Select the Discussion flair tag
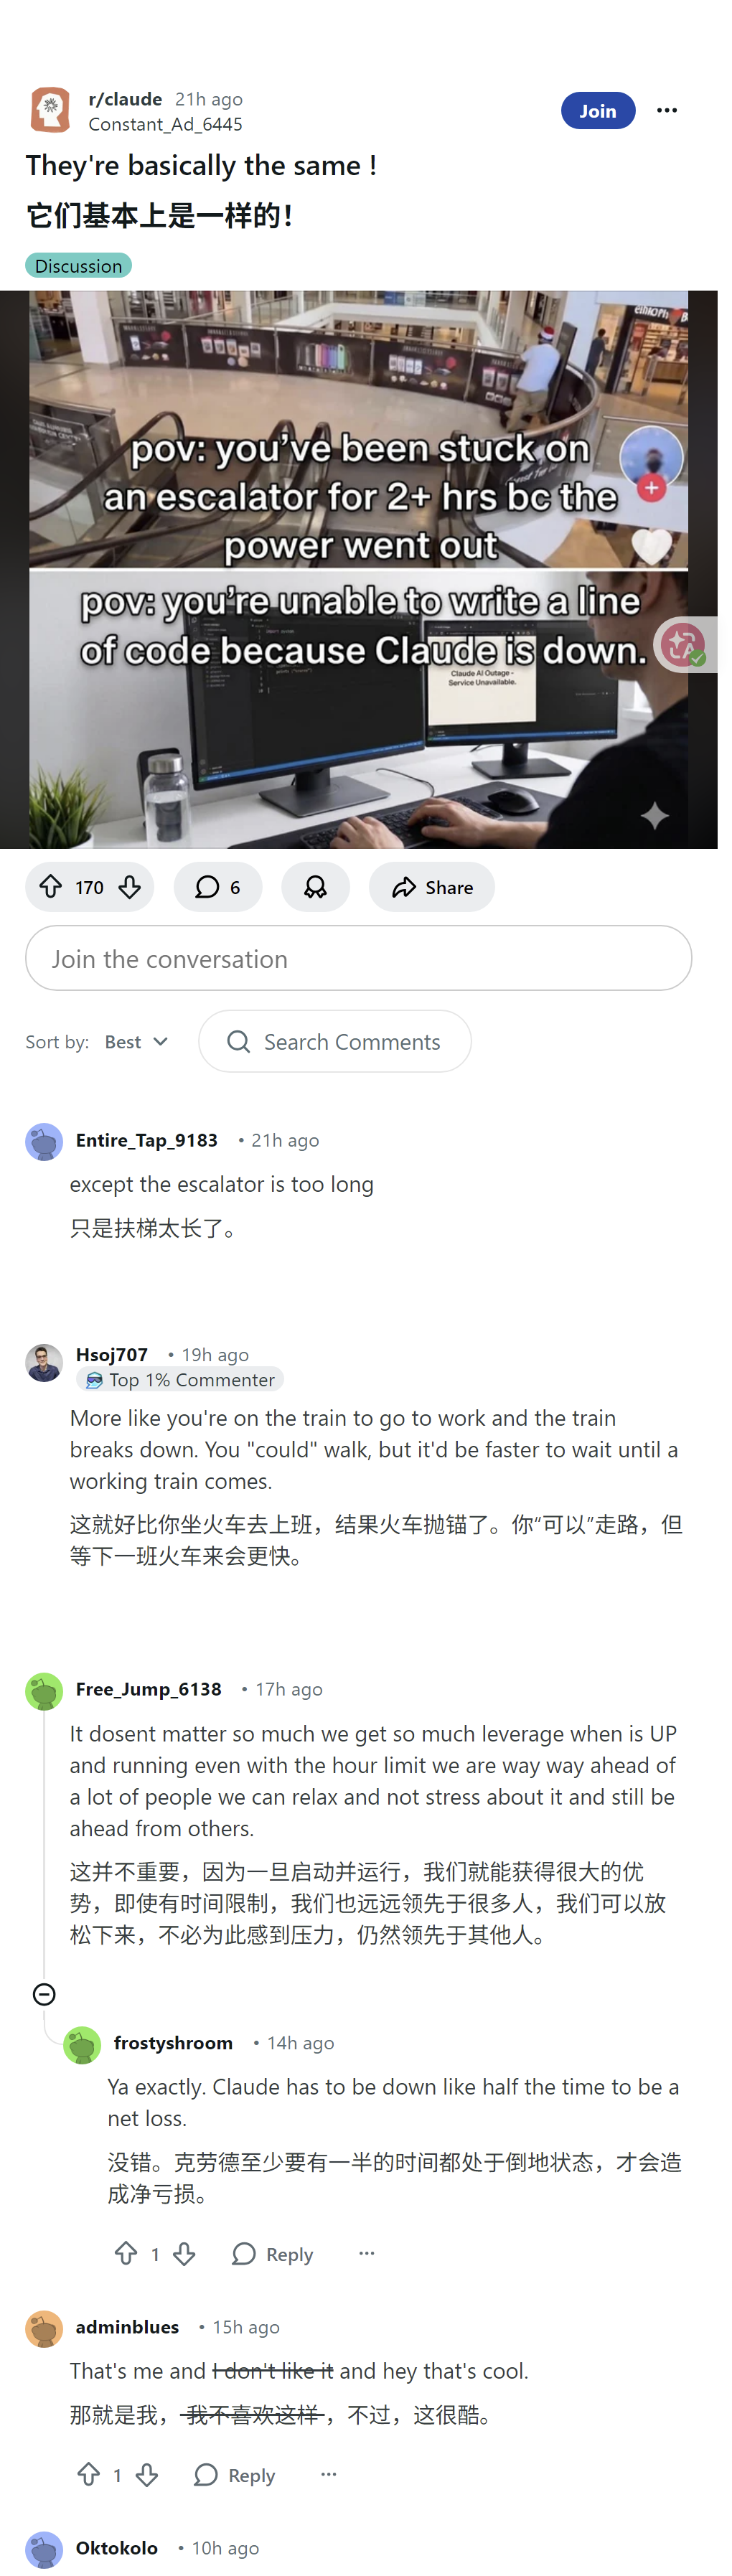This screenshot has height=2576, width=732. coord(78,266)
